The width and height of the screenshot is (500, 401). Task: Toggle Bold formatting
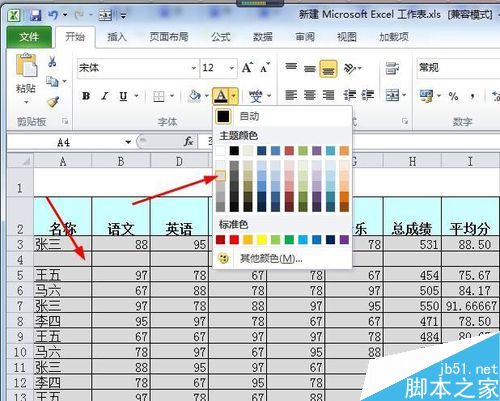point(86,96)
